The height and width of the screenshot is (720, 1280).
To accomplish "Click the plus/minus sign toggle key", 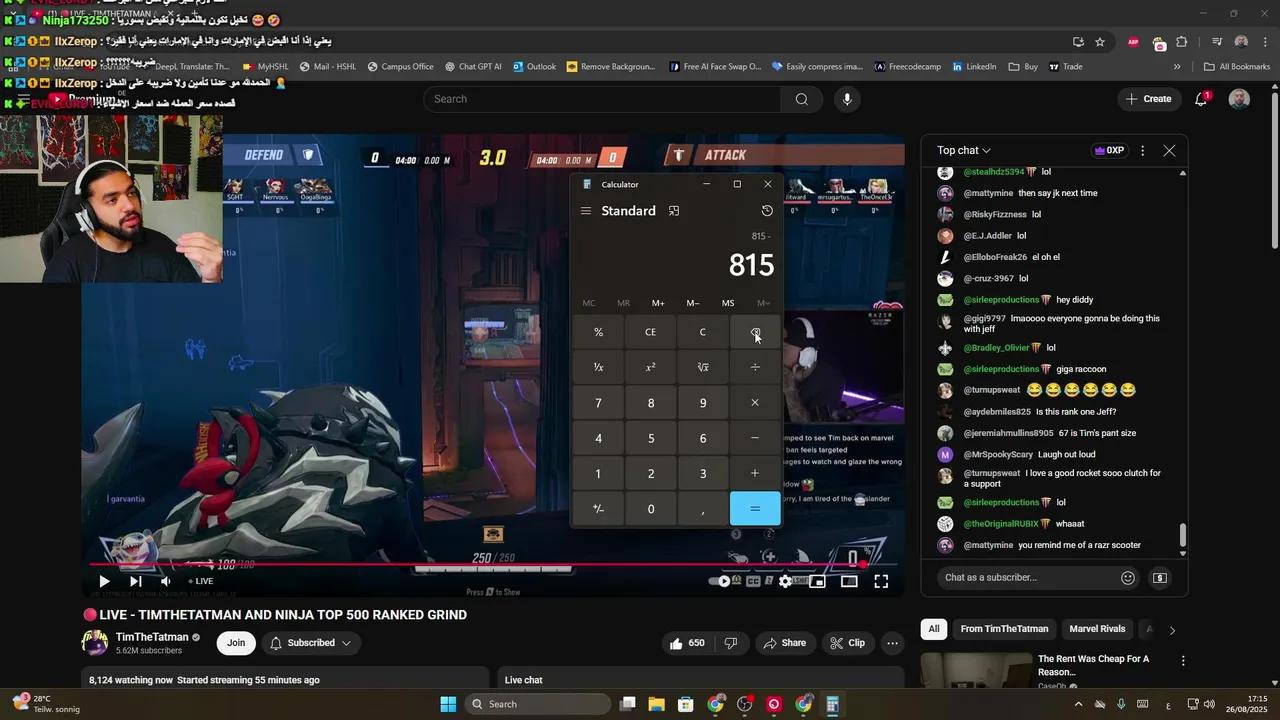I will [598, 509].
